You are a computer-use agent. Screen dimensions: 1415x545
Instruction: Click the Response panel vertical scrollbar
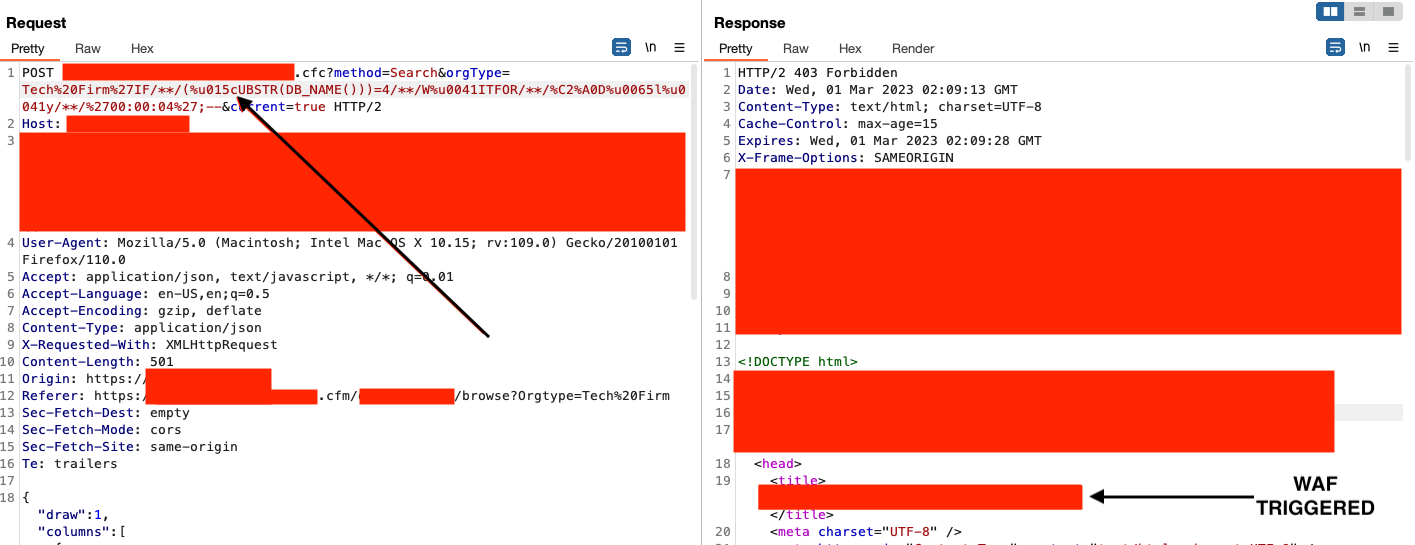click(1408, 110)
